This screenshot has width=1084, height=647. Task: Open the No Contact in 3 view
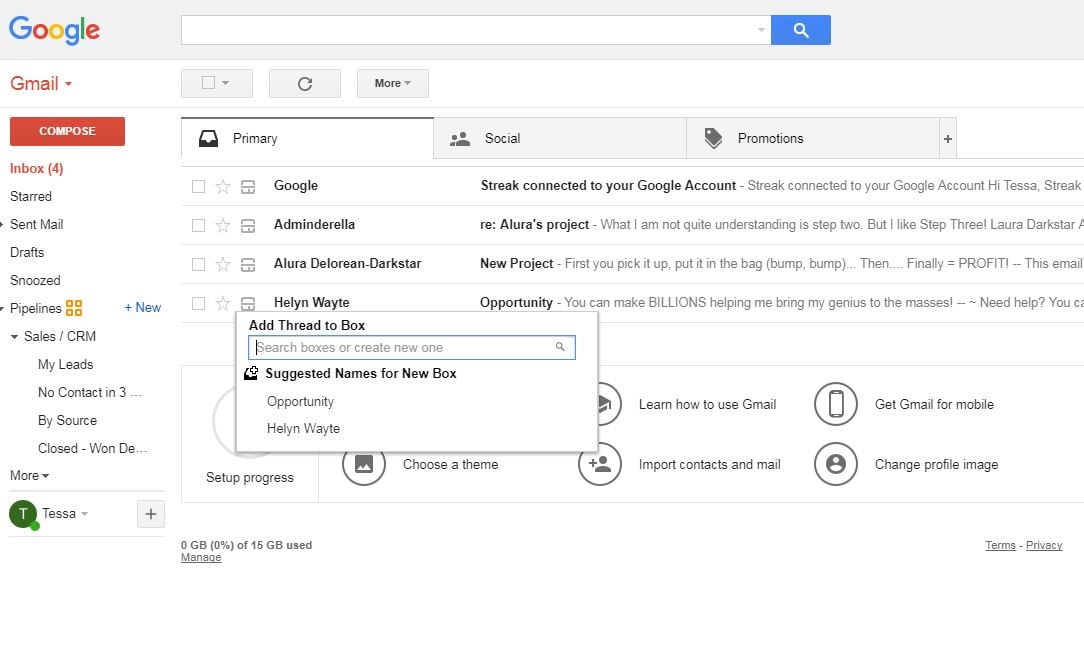click(90, 393)
